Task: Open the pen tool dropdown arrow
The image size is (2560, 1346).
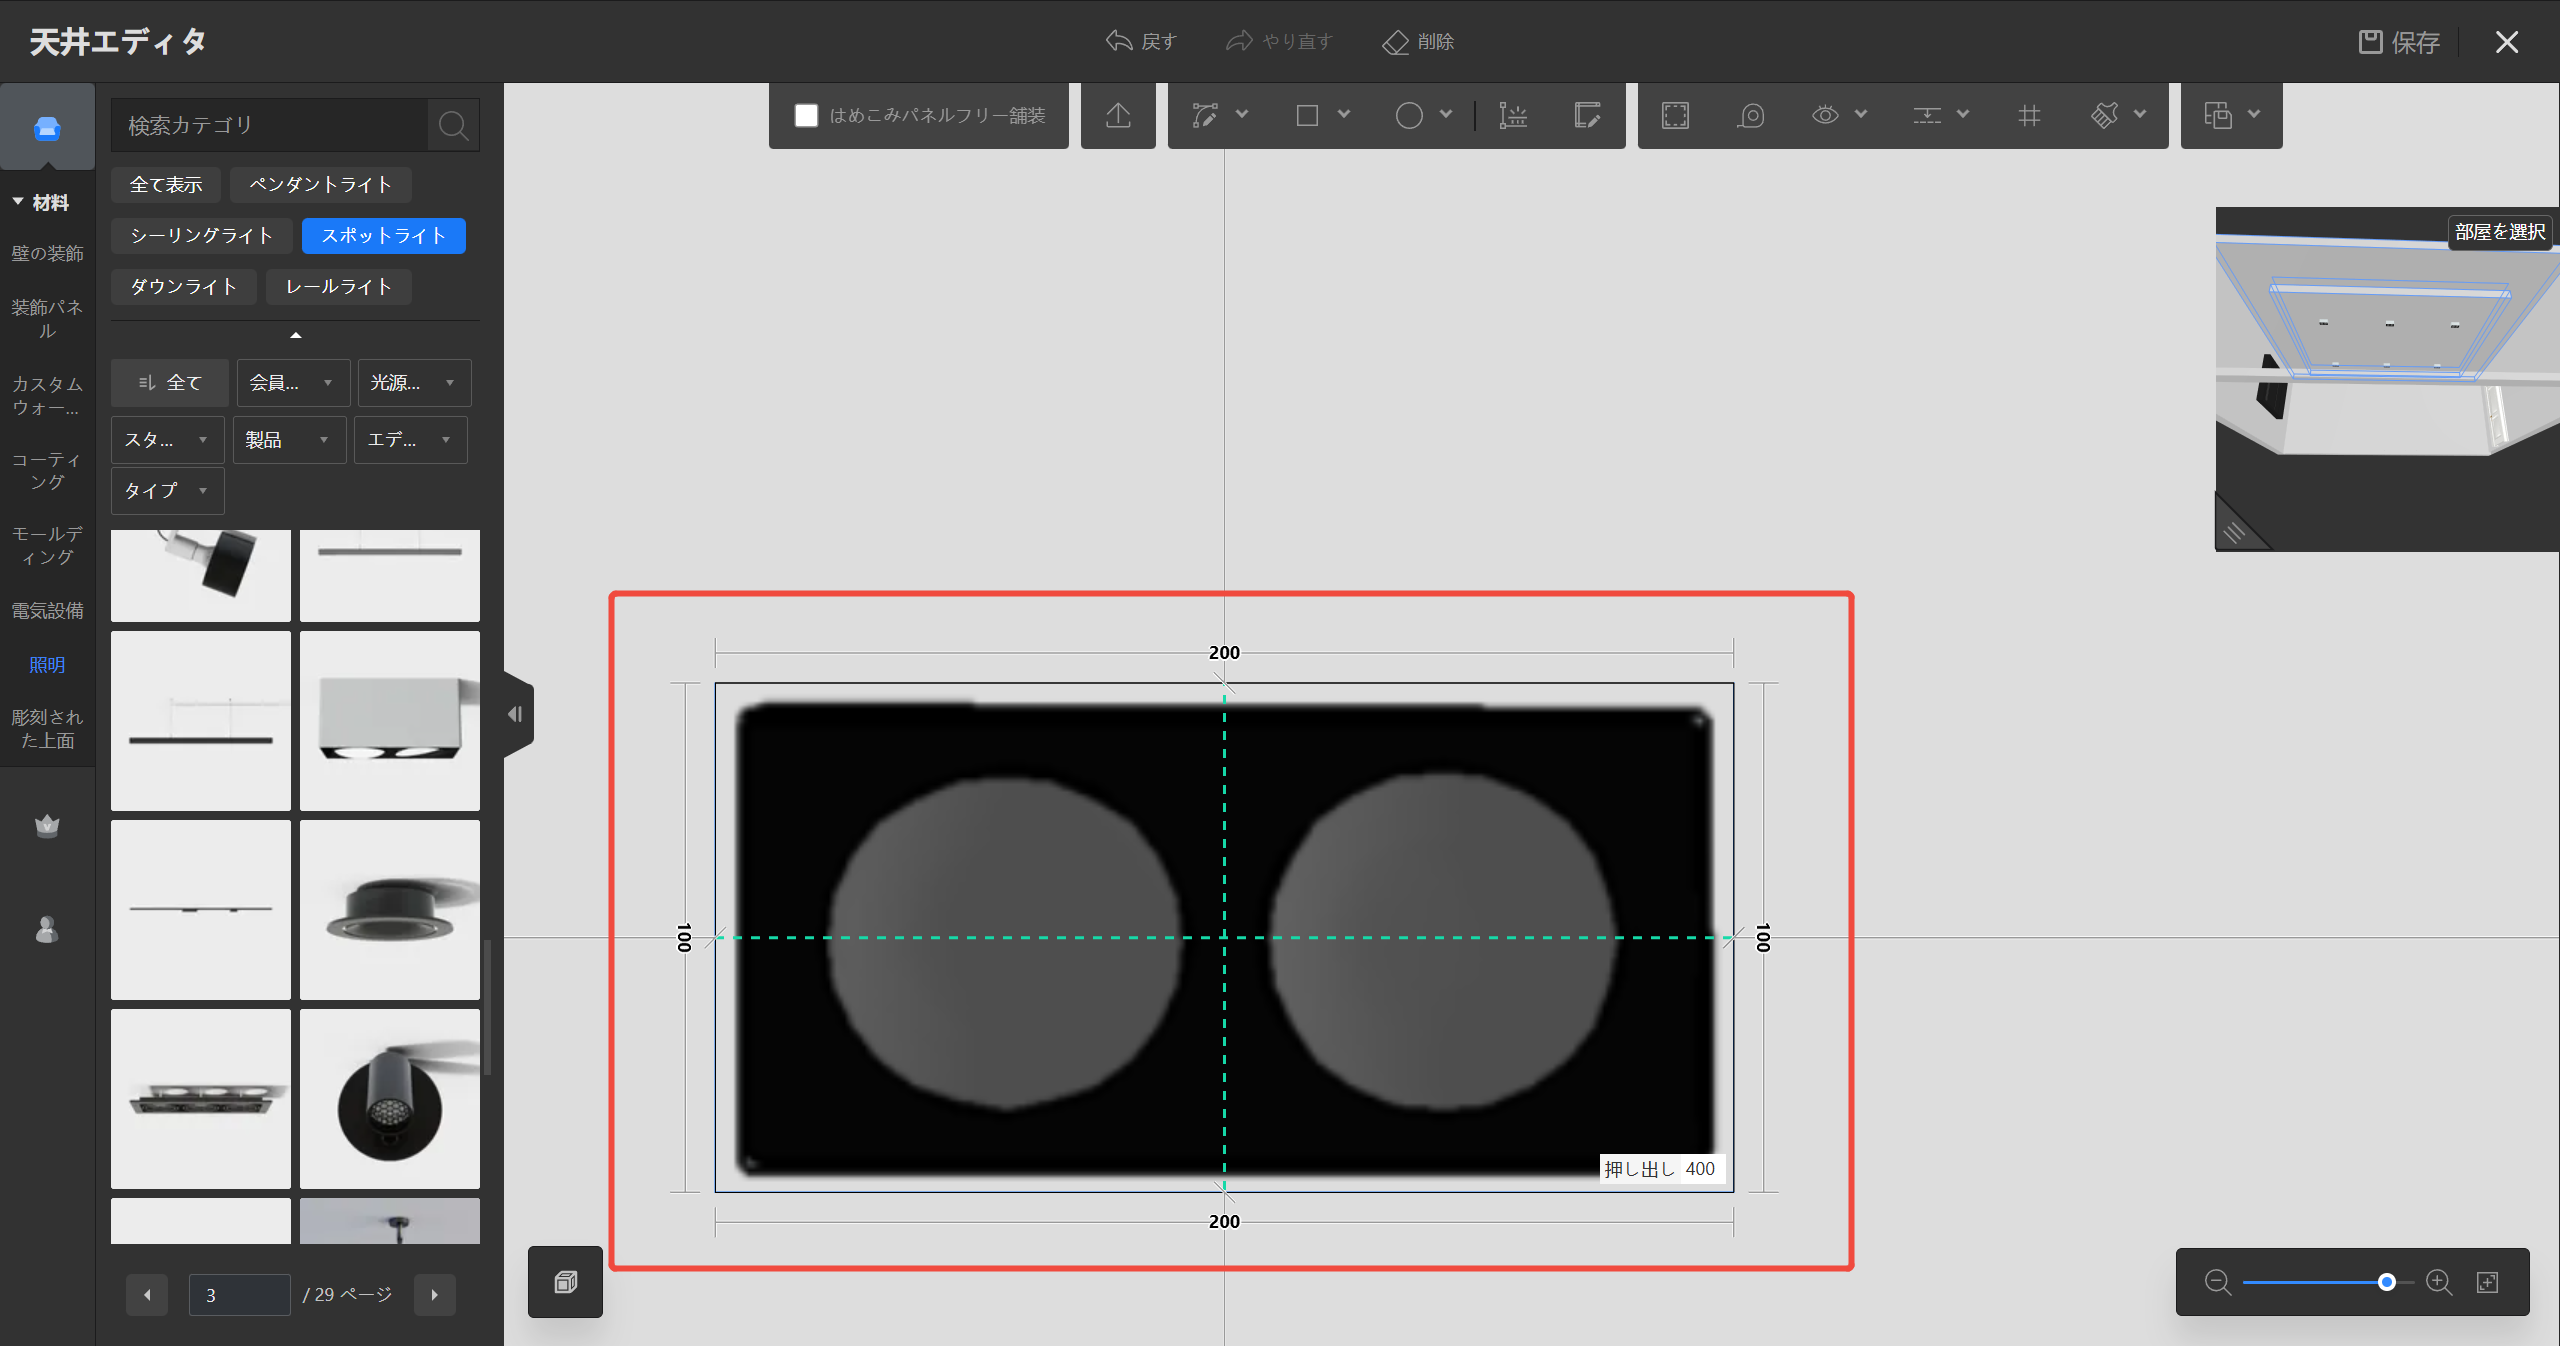Action: pos(1242,115)
